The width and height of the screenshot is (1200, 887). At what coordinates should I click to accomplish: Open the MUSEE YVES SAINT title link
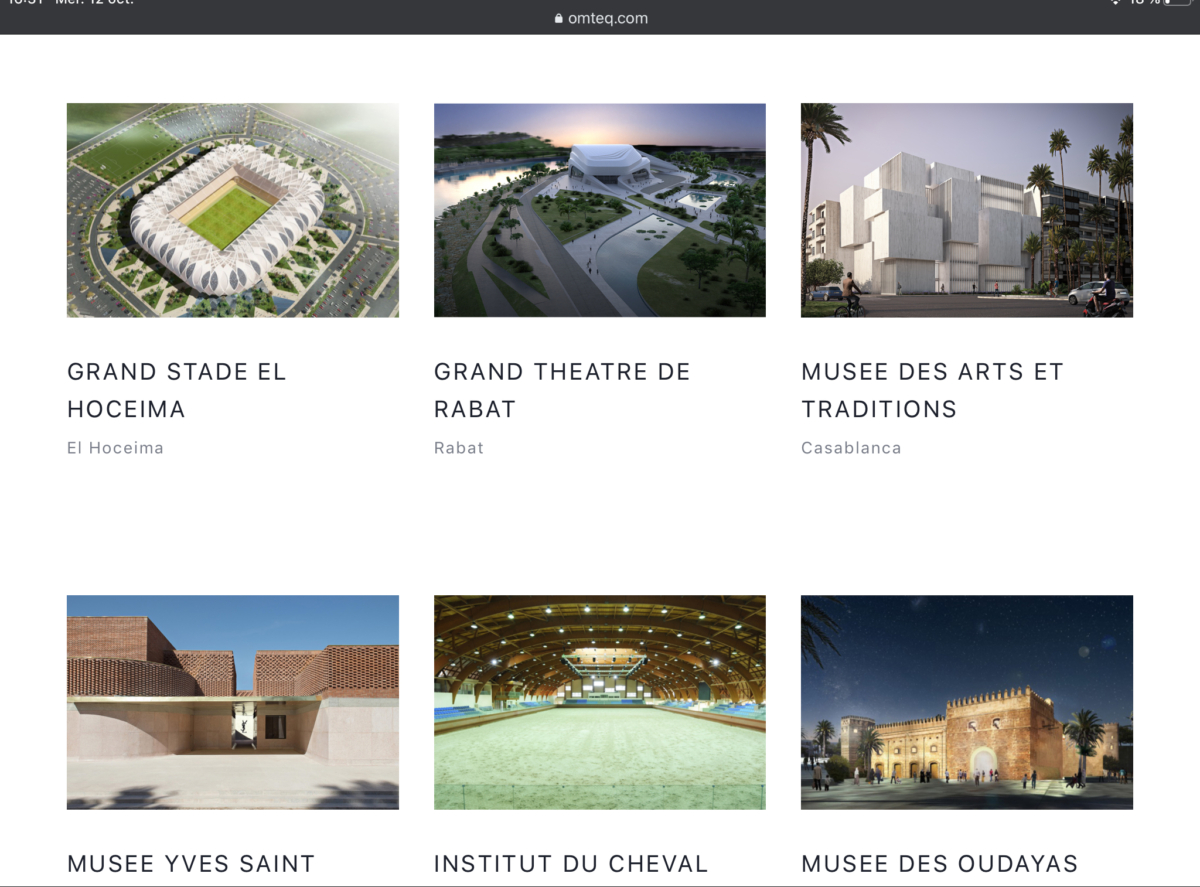[x=191, y=864]
